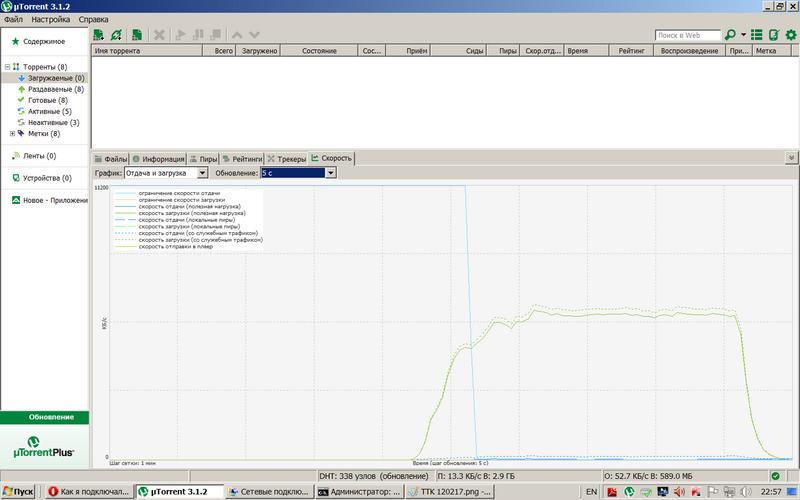
Task: Click the green network OK status icon
Action: [x=776, y=476]
